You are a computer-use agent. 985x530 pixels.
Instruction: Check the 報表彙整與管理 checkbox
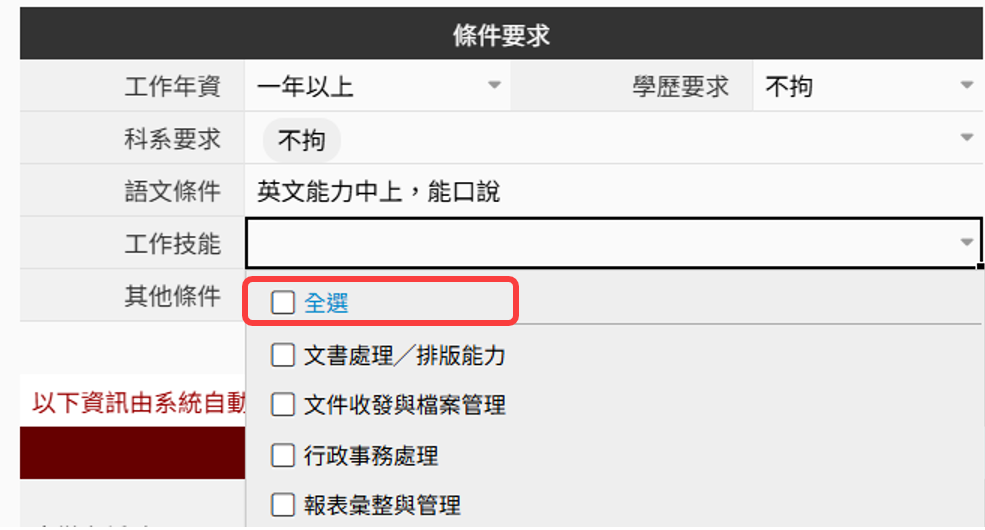283,505
